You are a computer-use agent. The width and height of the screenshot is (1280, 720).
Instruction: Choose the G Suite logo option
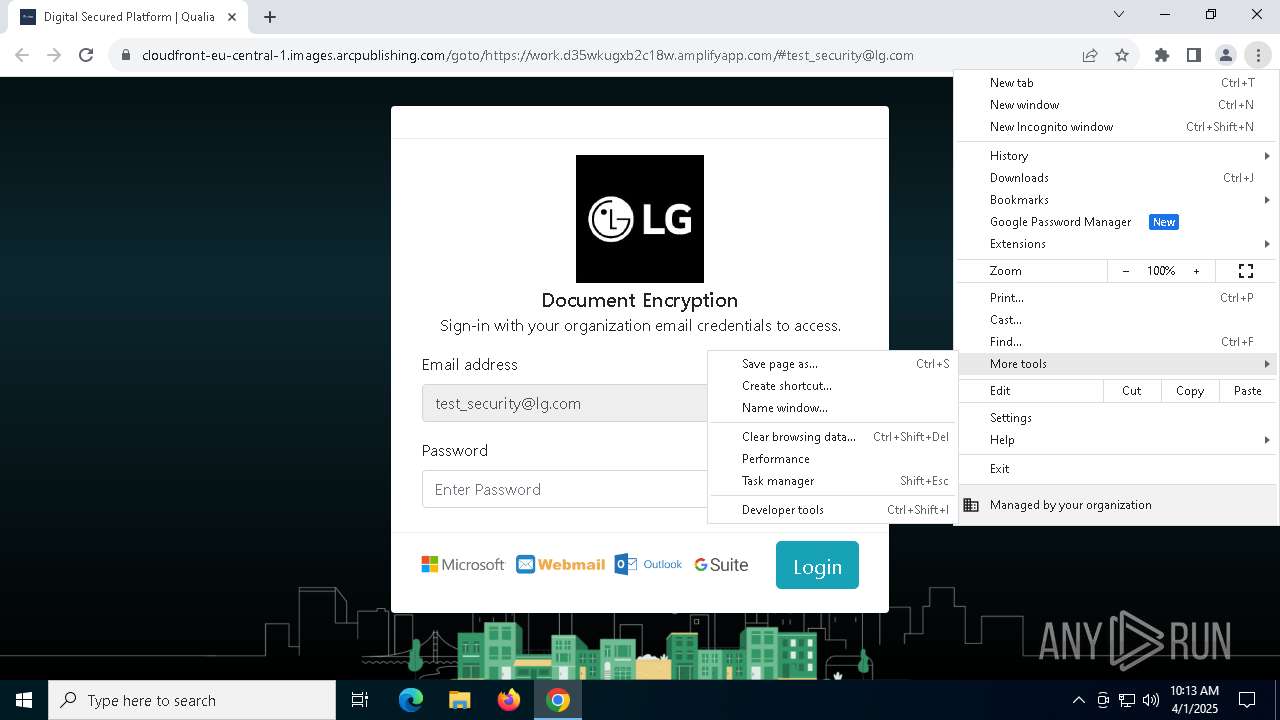[x=721, y=565]
